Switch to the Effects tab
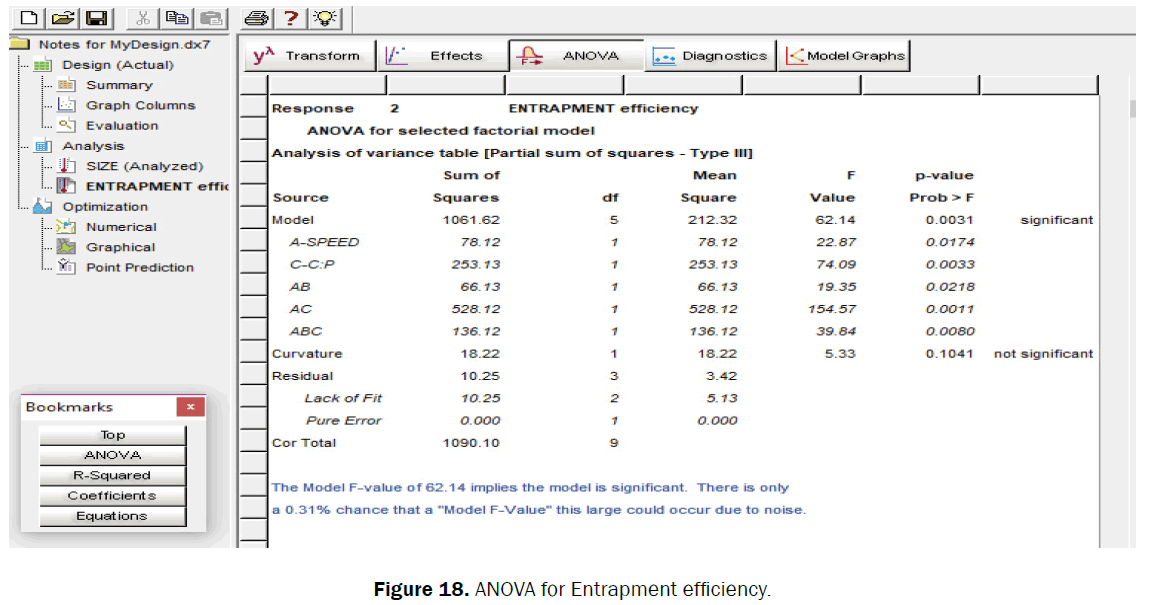1150x605 pixels. (443, 56)
